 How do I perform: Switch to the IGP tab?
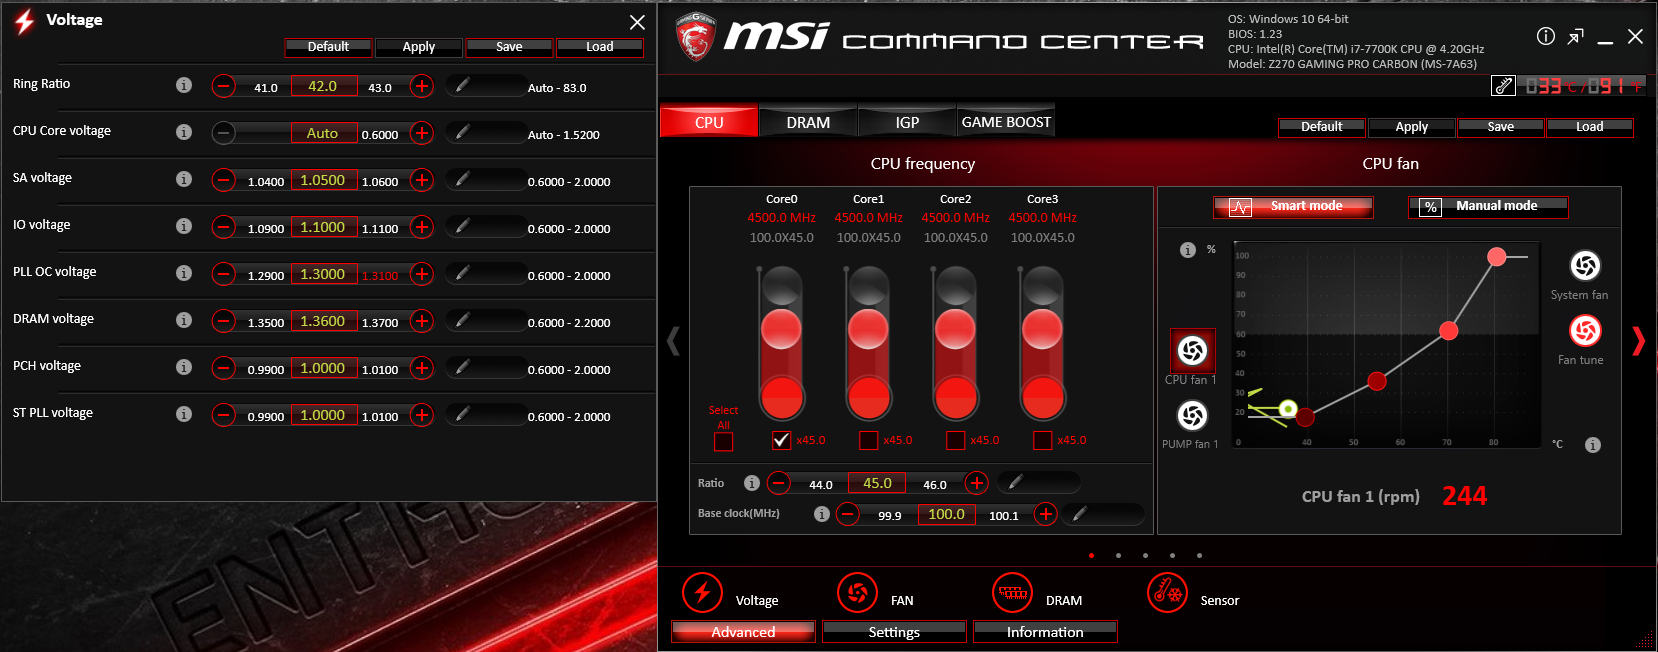tap(907, 122)
